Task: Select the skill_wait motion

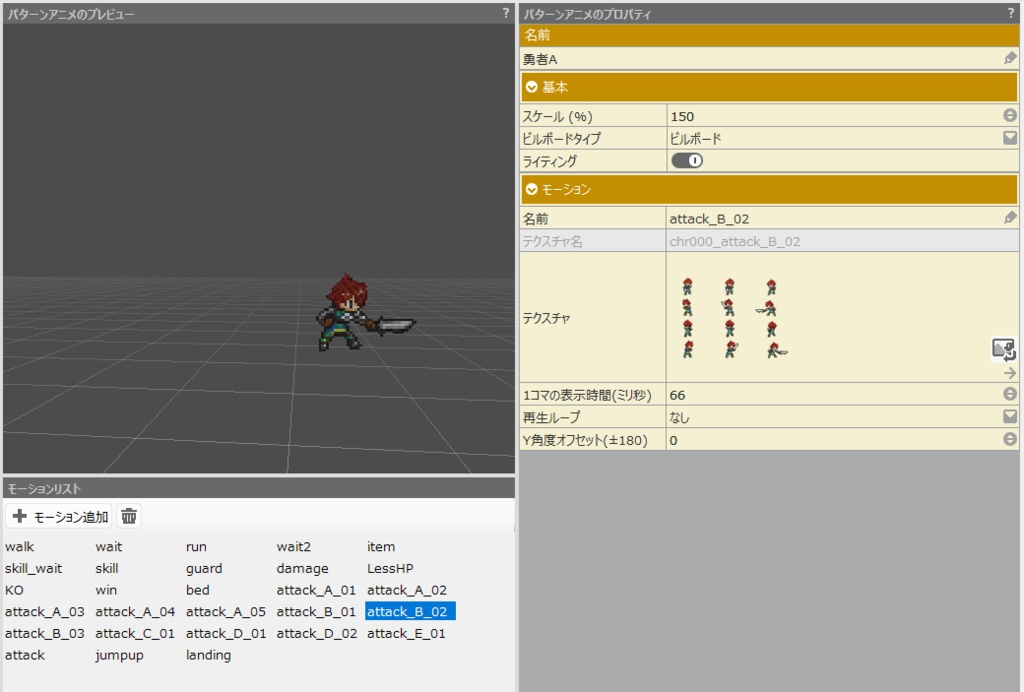Action: click(33, 568)
